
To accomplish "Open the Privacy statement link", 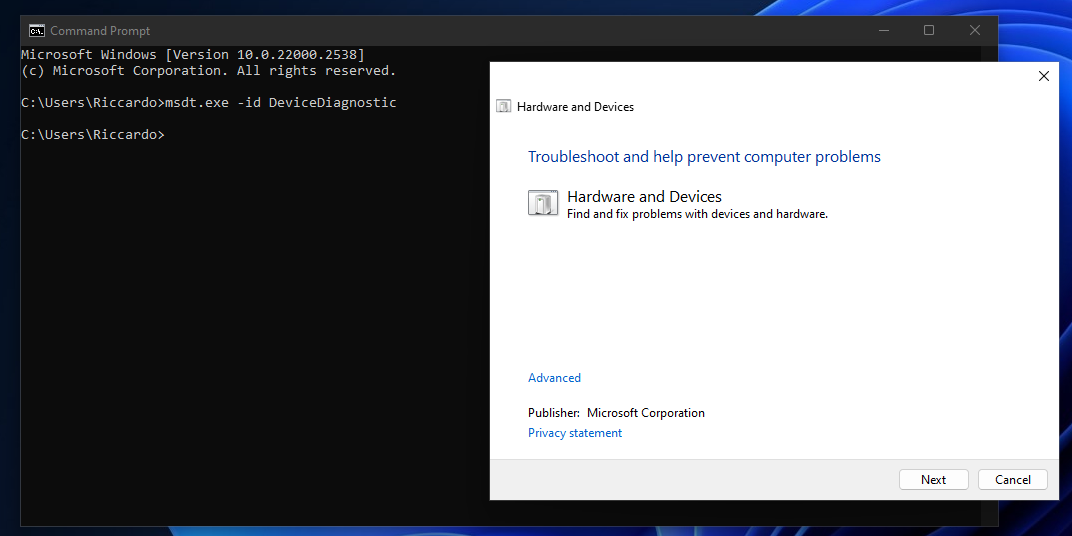I will [x=575, y=433].
